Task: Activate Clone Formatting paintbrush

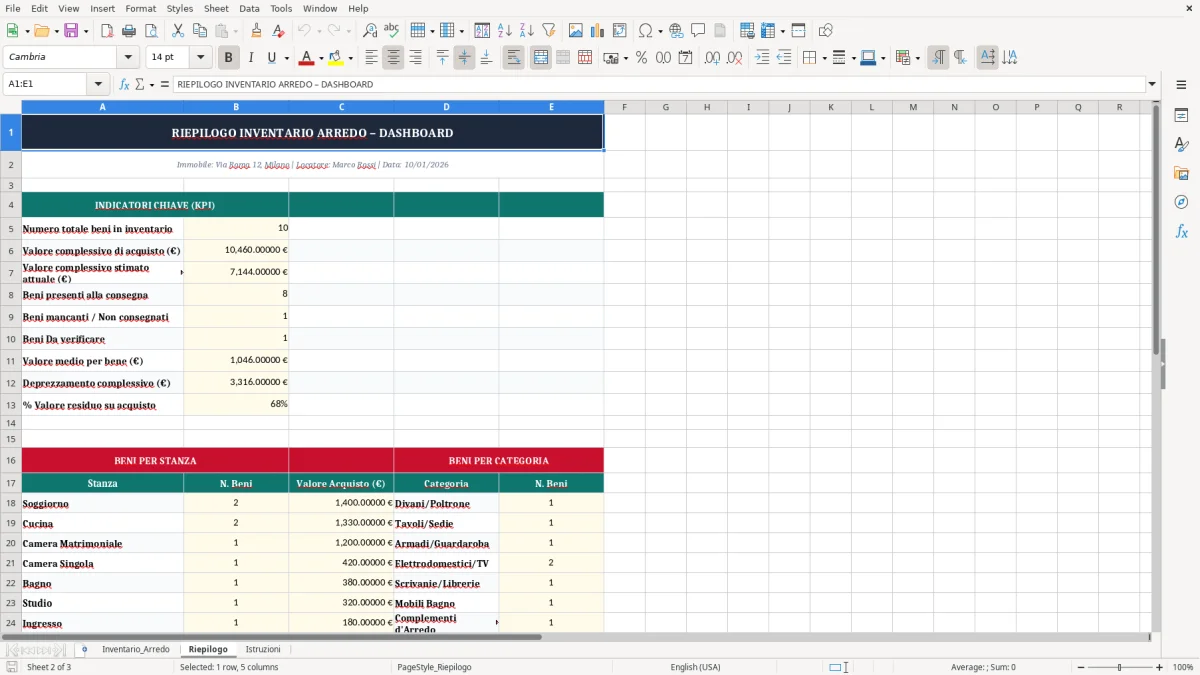Action: pyautogui.click(x=257, y=31)
